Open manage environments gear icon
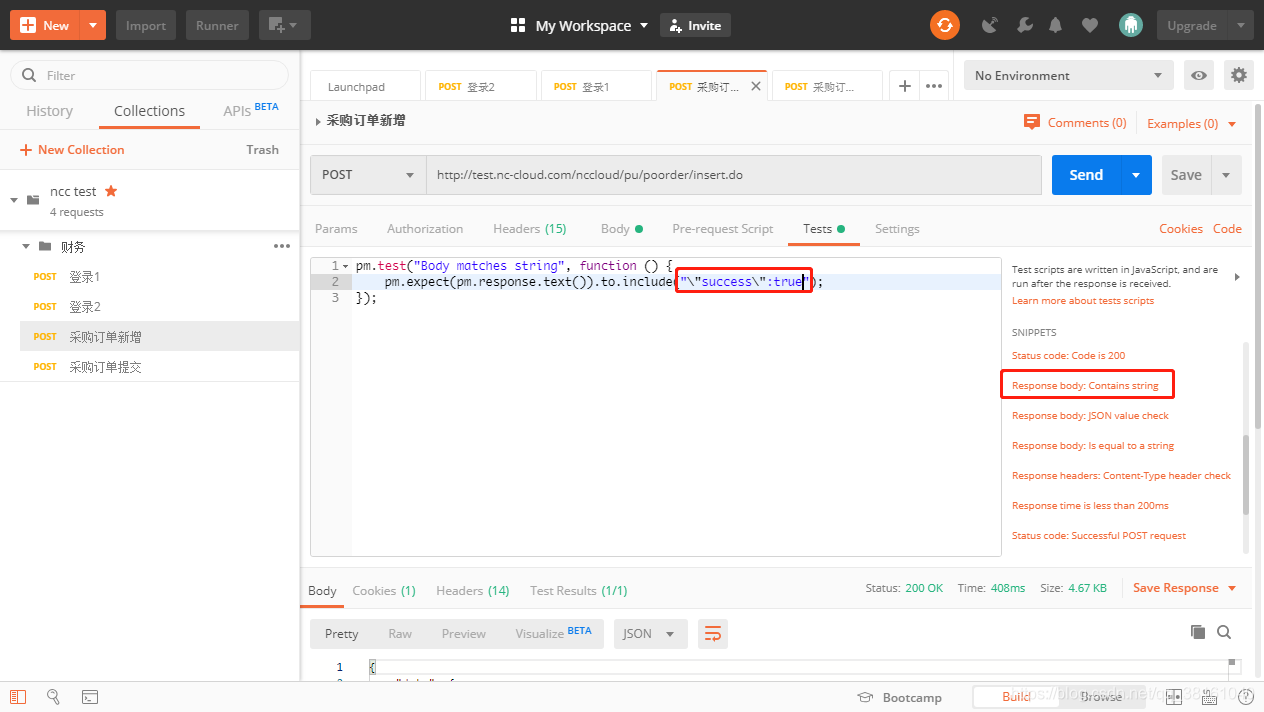 point(1239,75)
